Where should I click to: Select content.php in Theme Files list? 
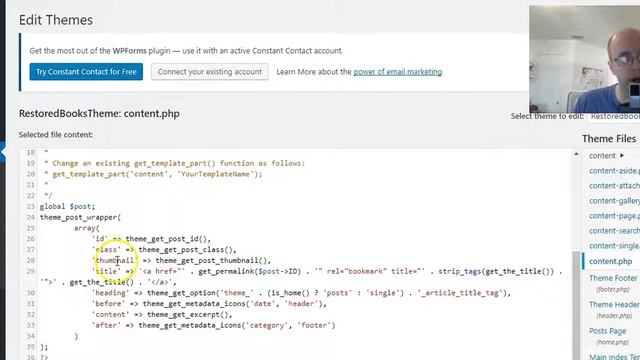click(611, 261)
